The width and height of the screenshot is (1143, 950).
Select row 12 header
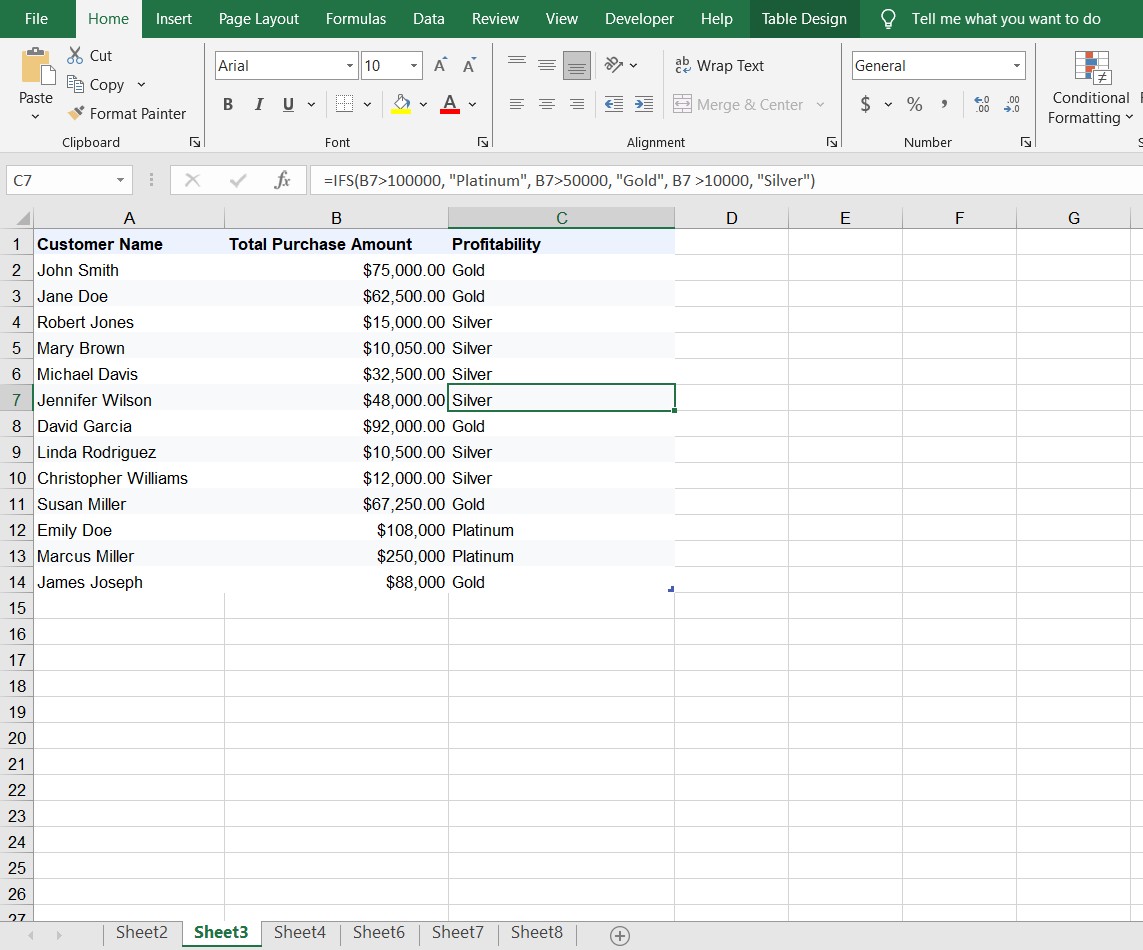[17, 530]
